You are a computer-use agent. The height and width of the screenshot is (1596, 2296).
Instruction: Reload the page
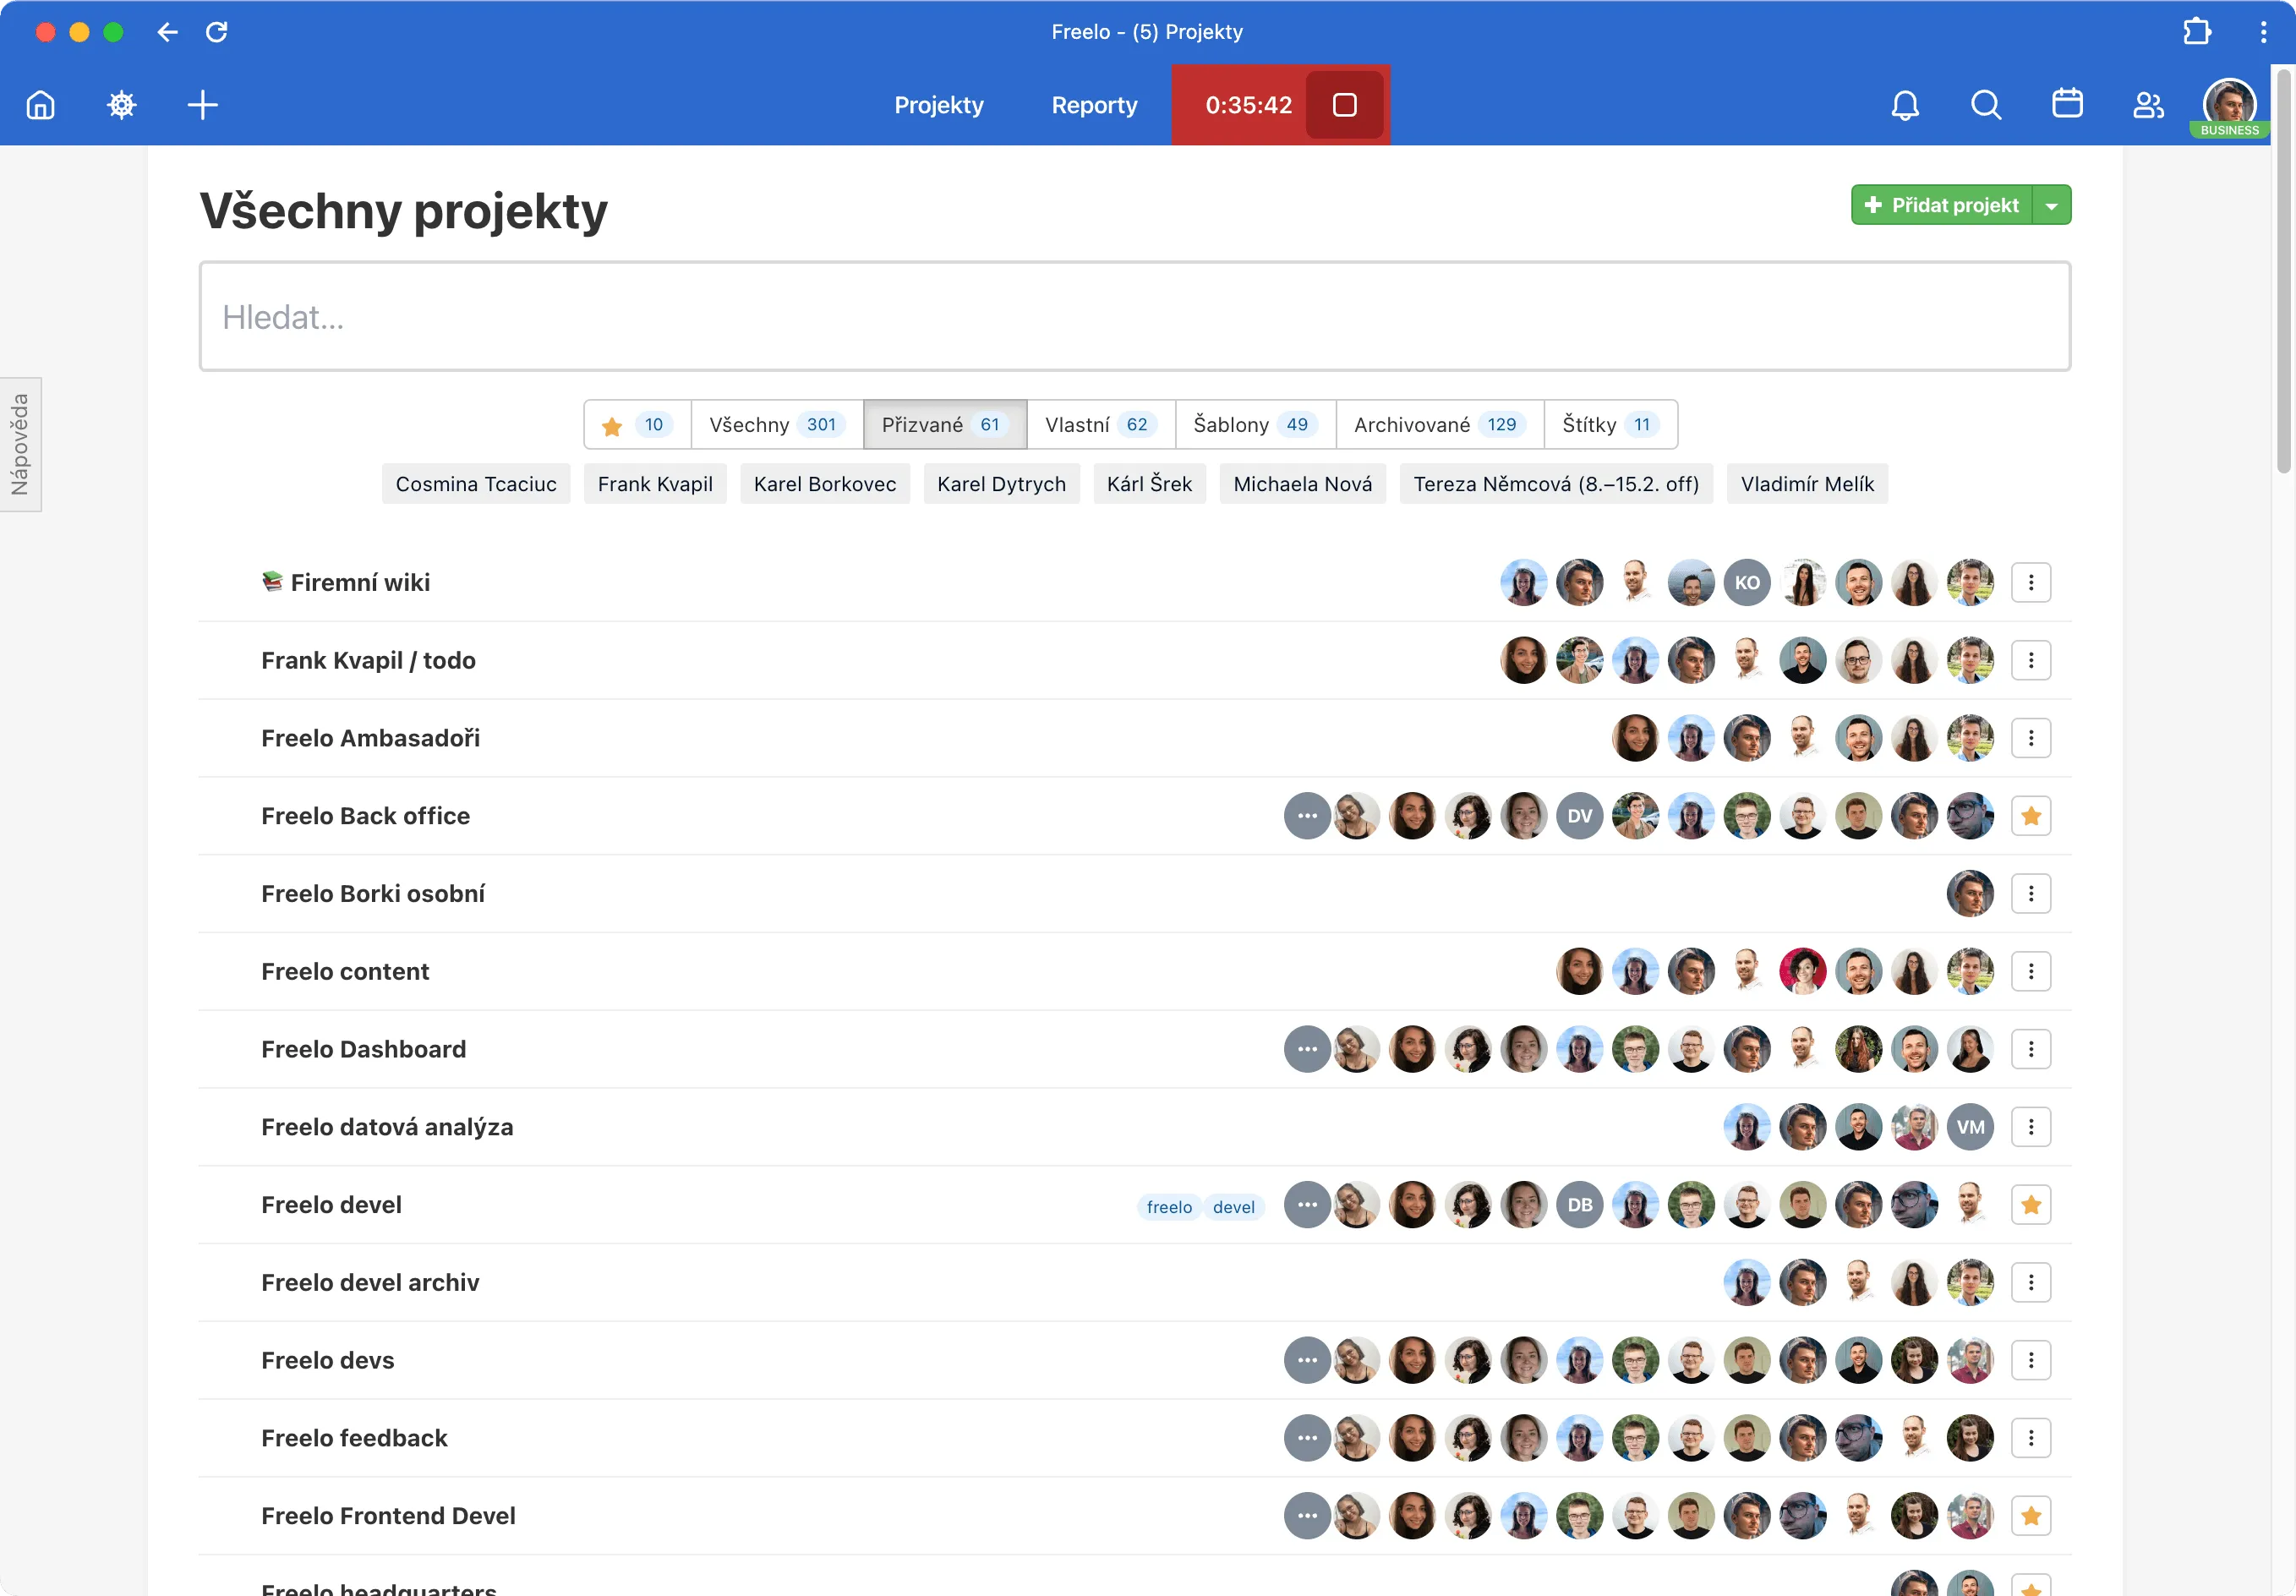[217, 32]
